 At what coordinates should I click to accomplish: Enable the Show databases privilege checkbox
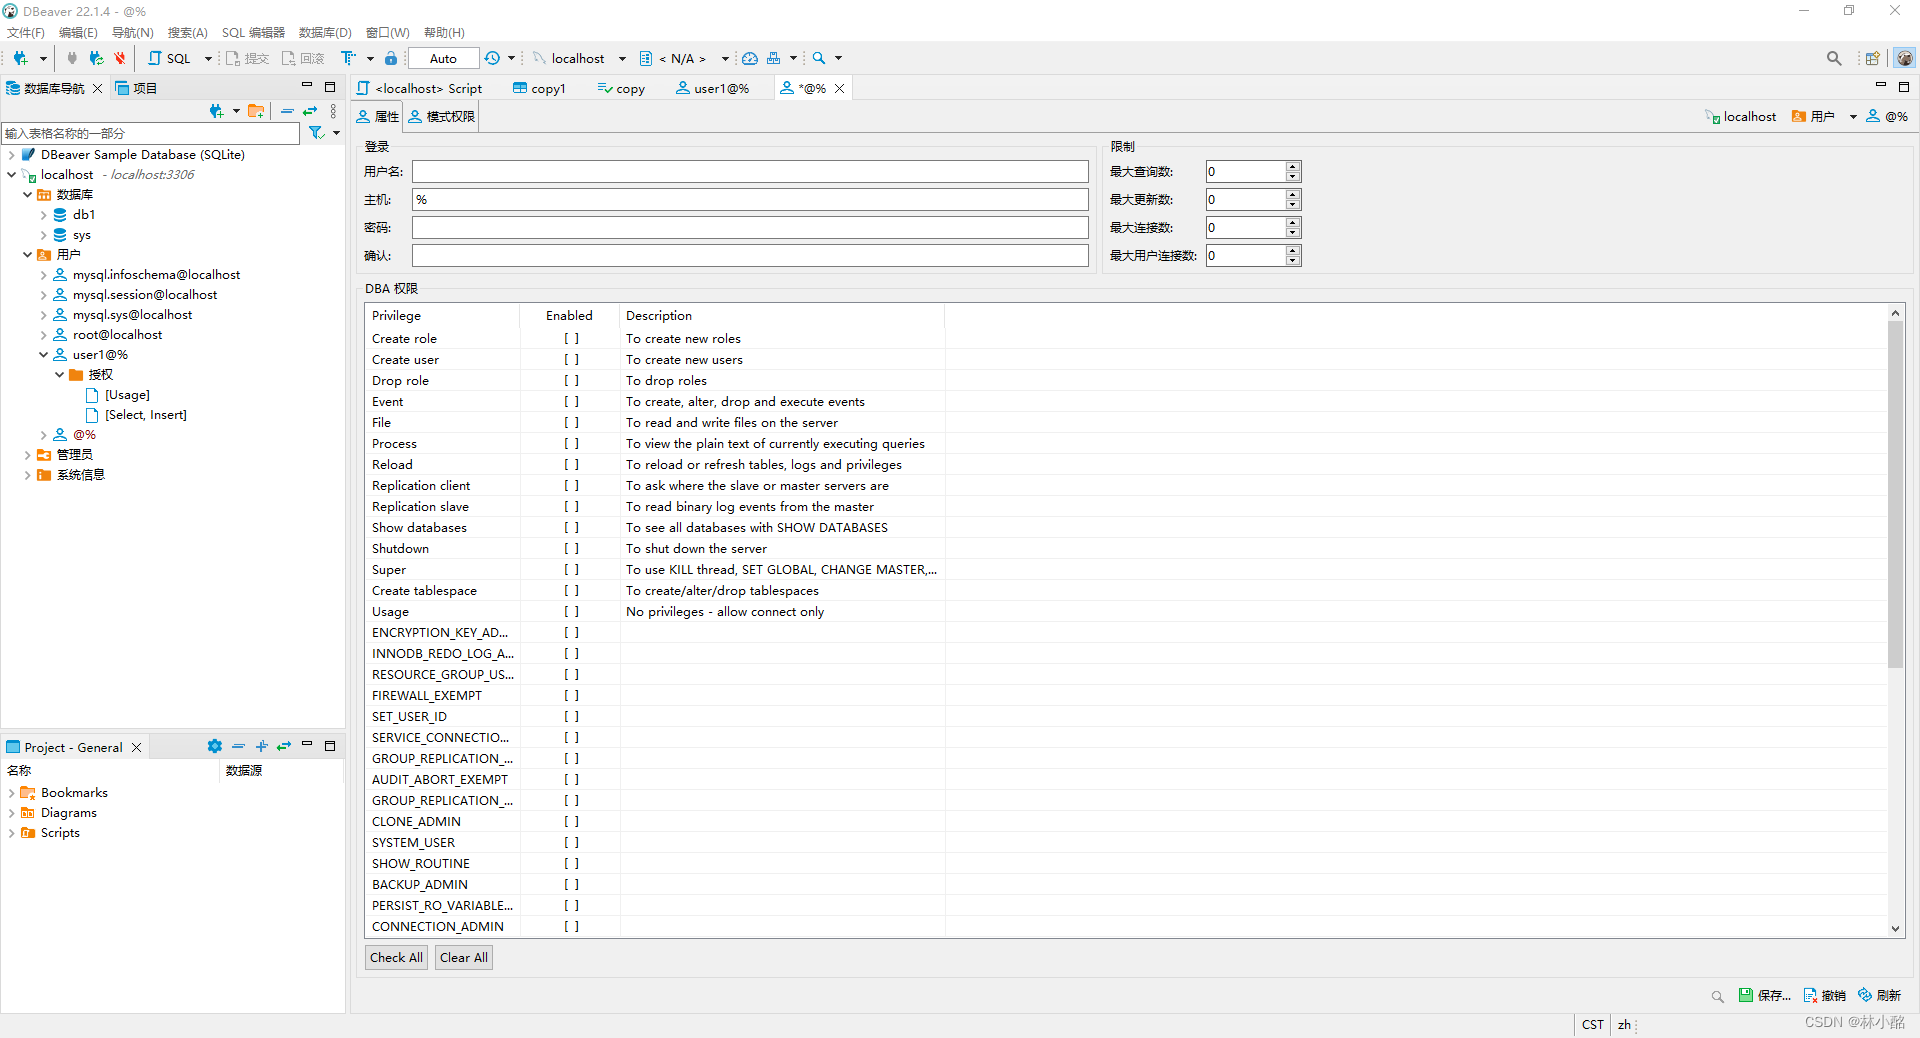coord(570,527)
